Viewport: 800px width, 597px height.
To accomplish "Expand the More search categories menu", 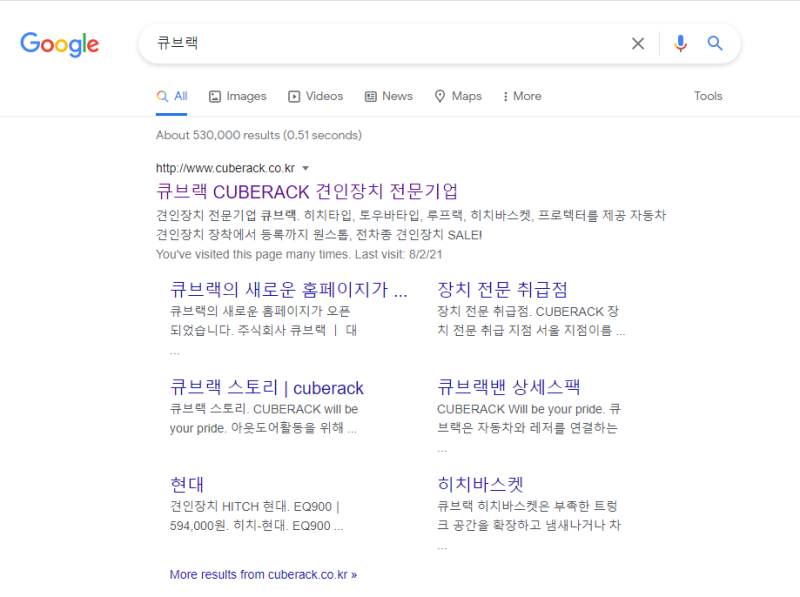I will 521,96.
